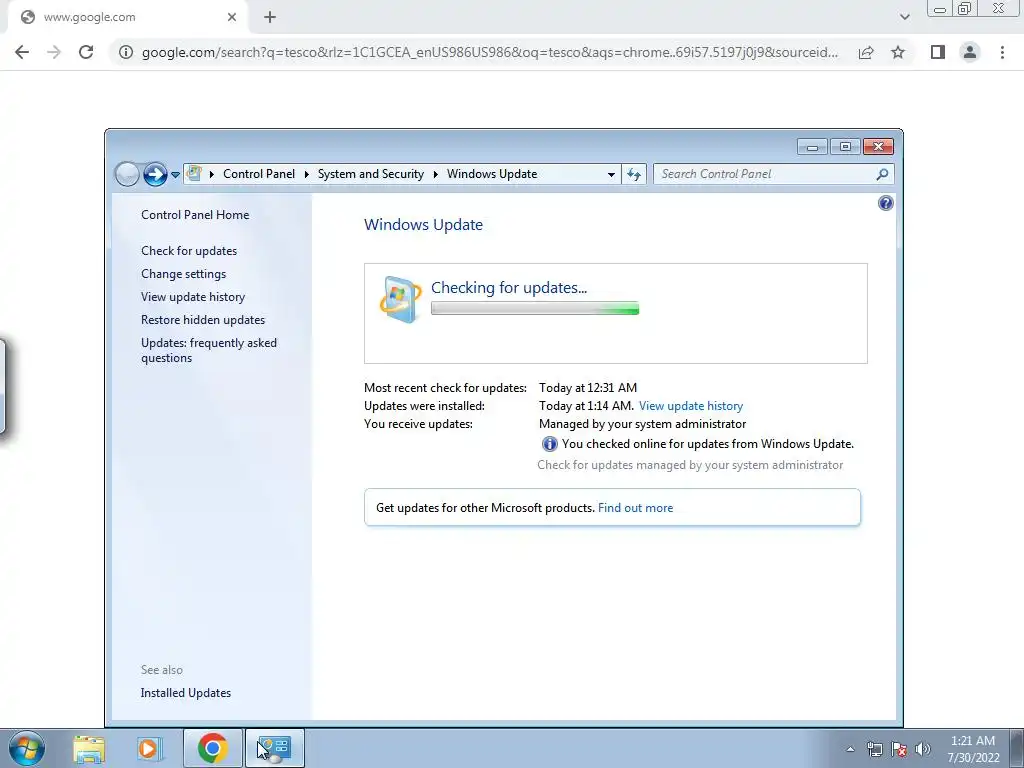Viewport: 1024px width, 768px height.
Task: Reload the page in Chrome
Action: 86,52
